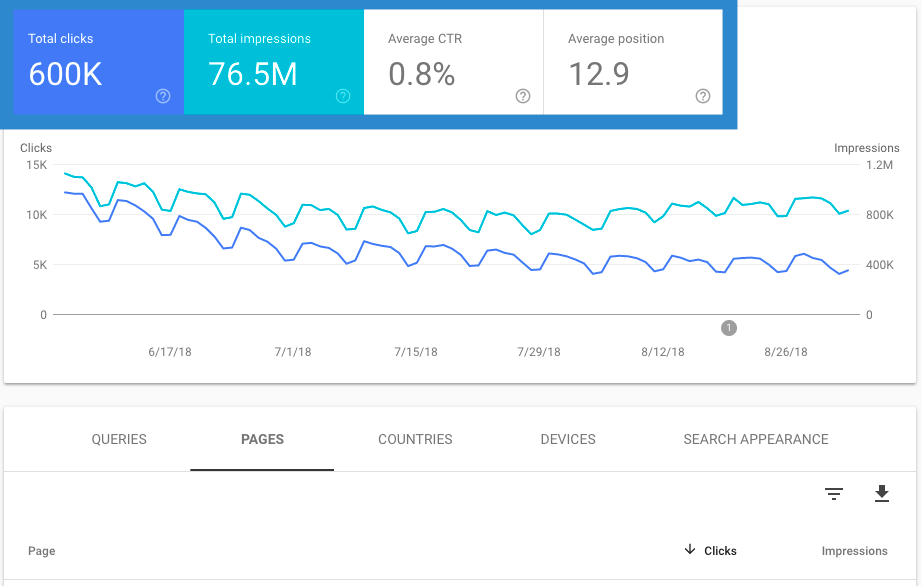Sort results by the Page column
922x586 pixels.
[41, 550]
